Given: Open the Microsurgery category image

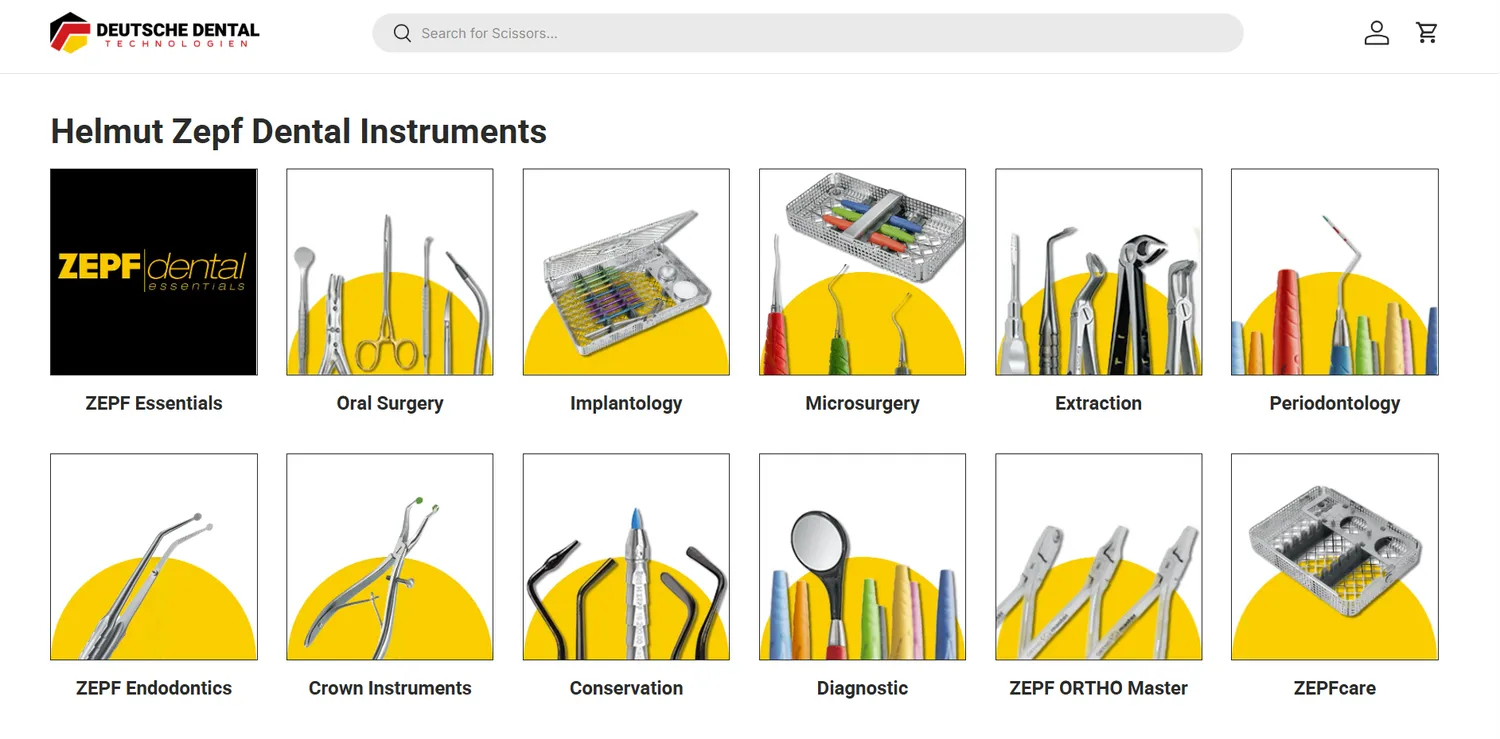Looking at the screenshot, I should coord(862,272).
